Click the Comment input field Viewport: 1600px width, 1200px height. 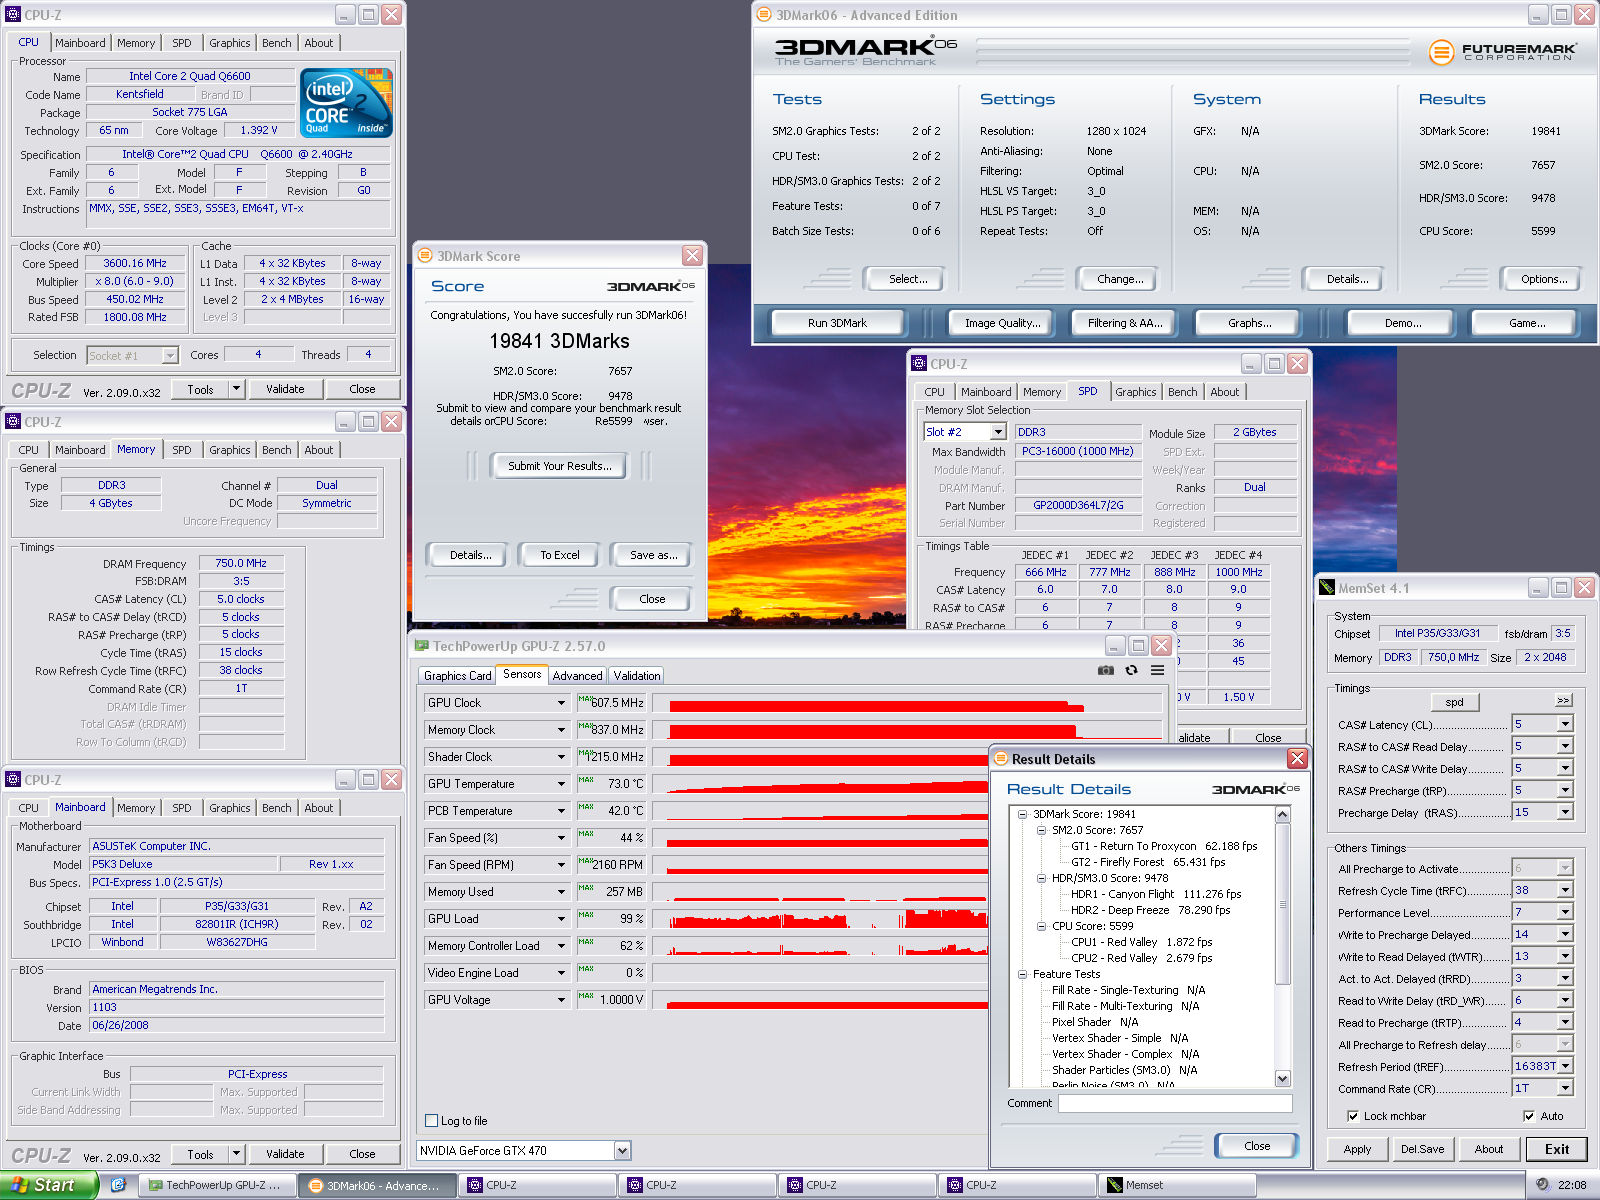[x=1175, y=1103]
